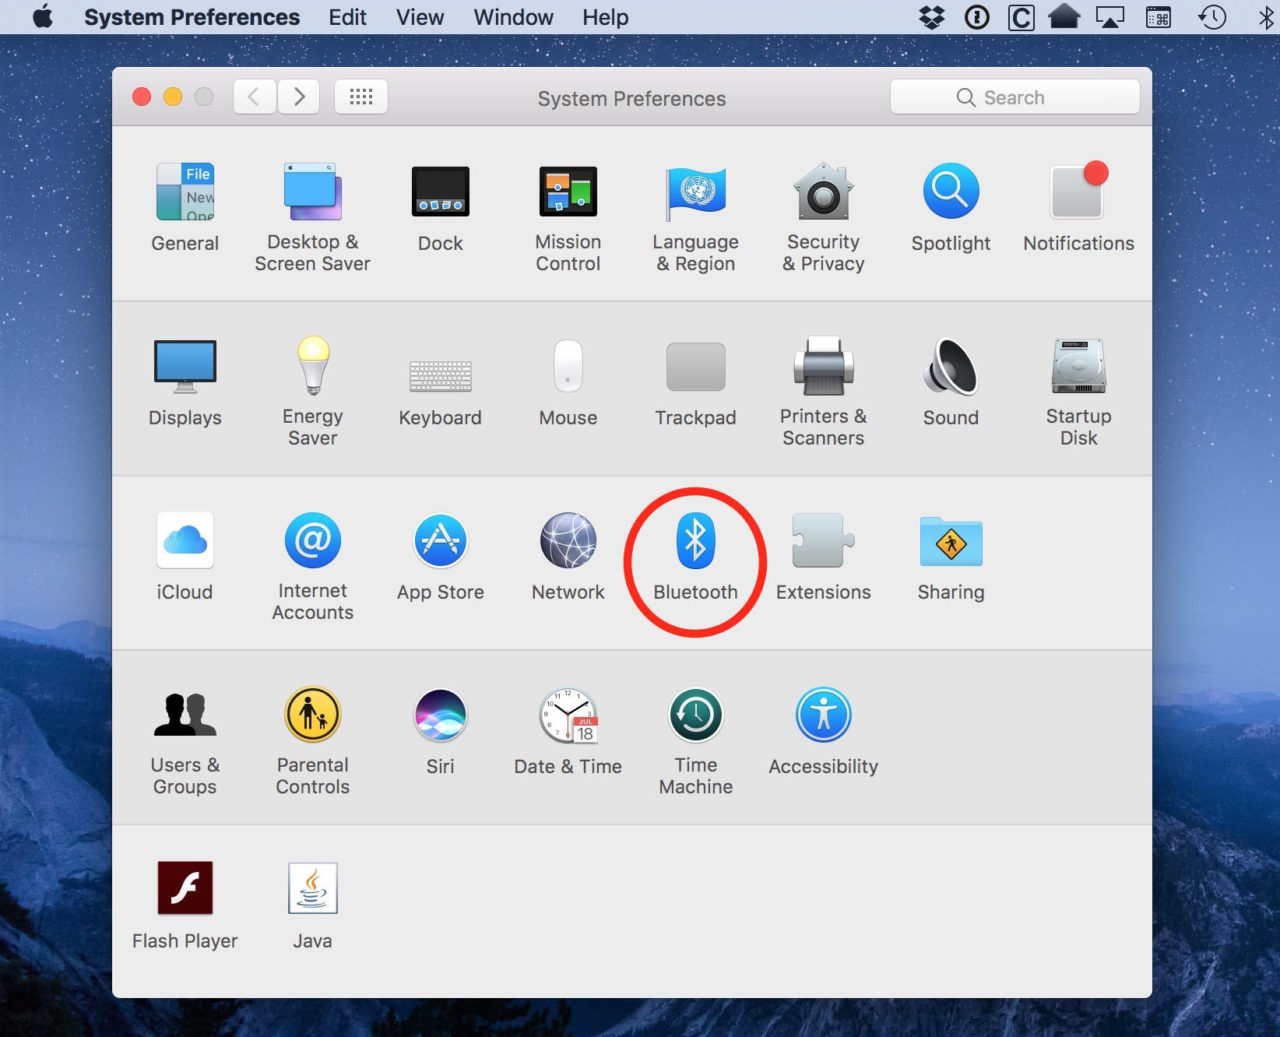Click the Bluetooth menu bar status icon
Image resolution: width=1280 pixels, height=1037 pixels.
click(x=1266, y=17)
